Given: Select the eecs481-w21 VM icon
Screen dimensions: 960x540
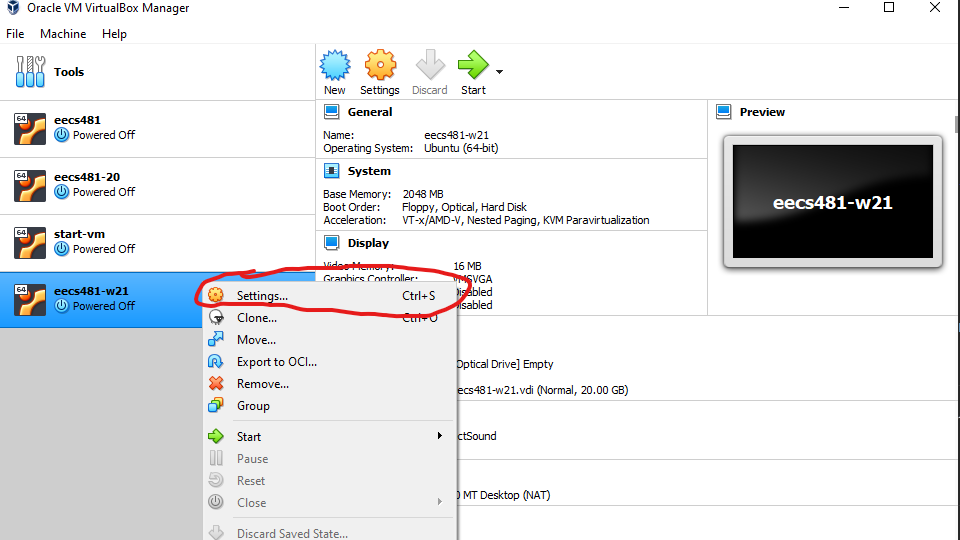Looking at the screenshot, I should click(x=30, y=299).
